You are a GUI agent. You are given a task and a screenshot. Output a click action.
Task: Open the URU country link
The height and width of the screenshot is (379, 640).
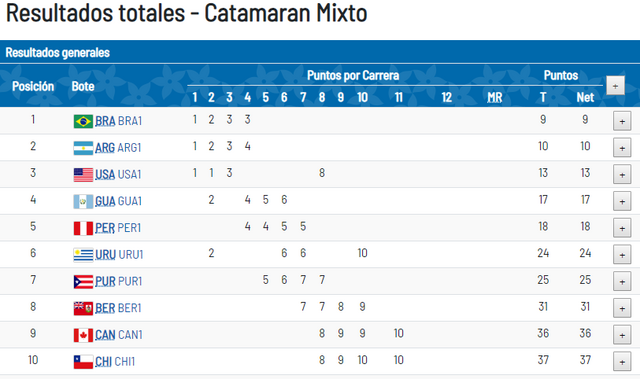click(x=105, y=255)
